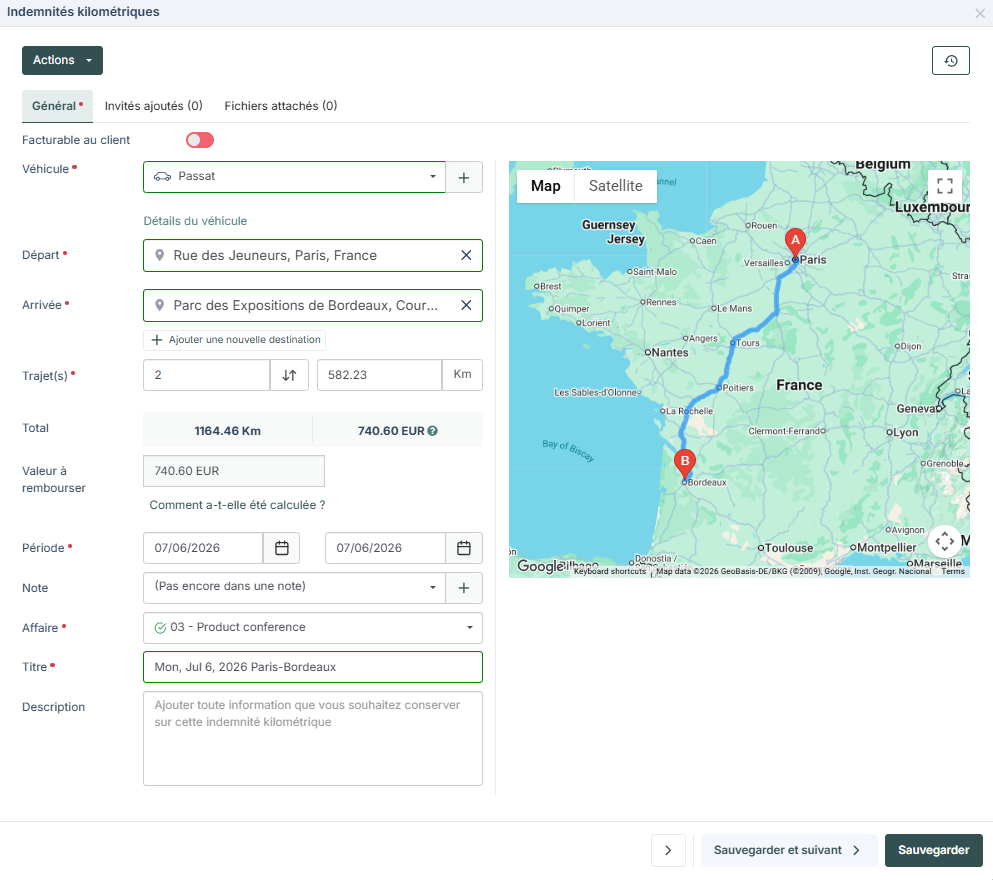This screenshot has height=880, width=993.
Task: Click location pin in Départ field
Action: tap(160, 255)
